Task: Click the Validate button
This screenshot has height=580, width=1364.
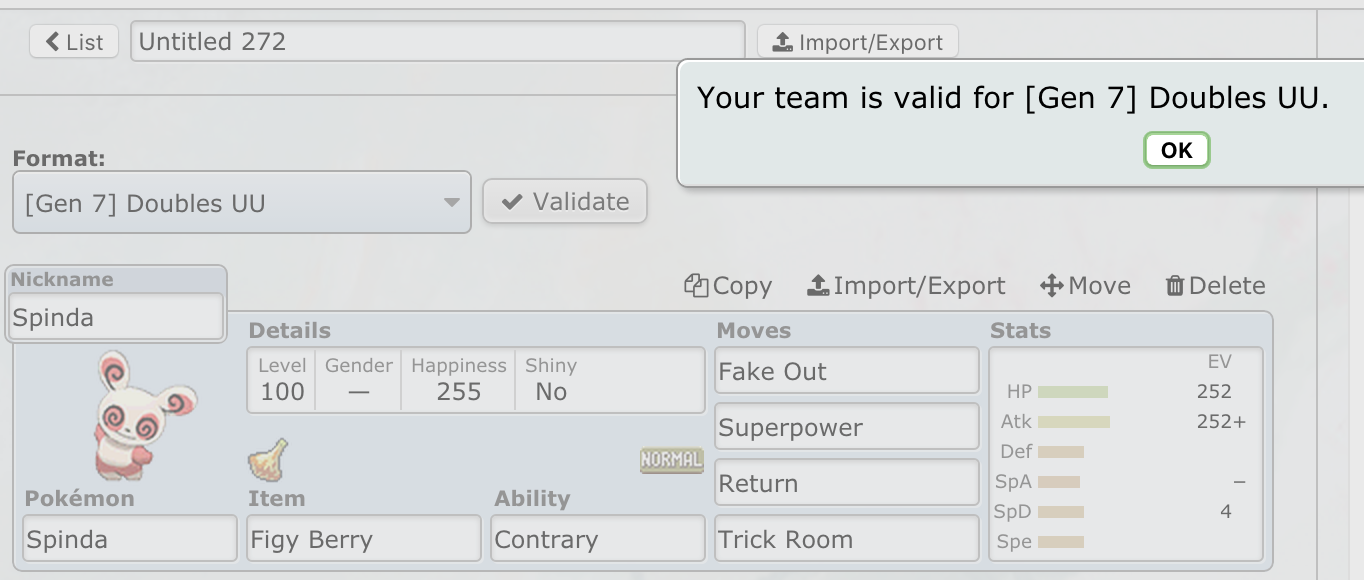Action: click(x=565, y=202)
